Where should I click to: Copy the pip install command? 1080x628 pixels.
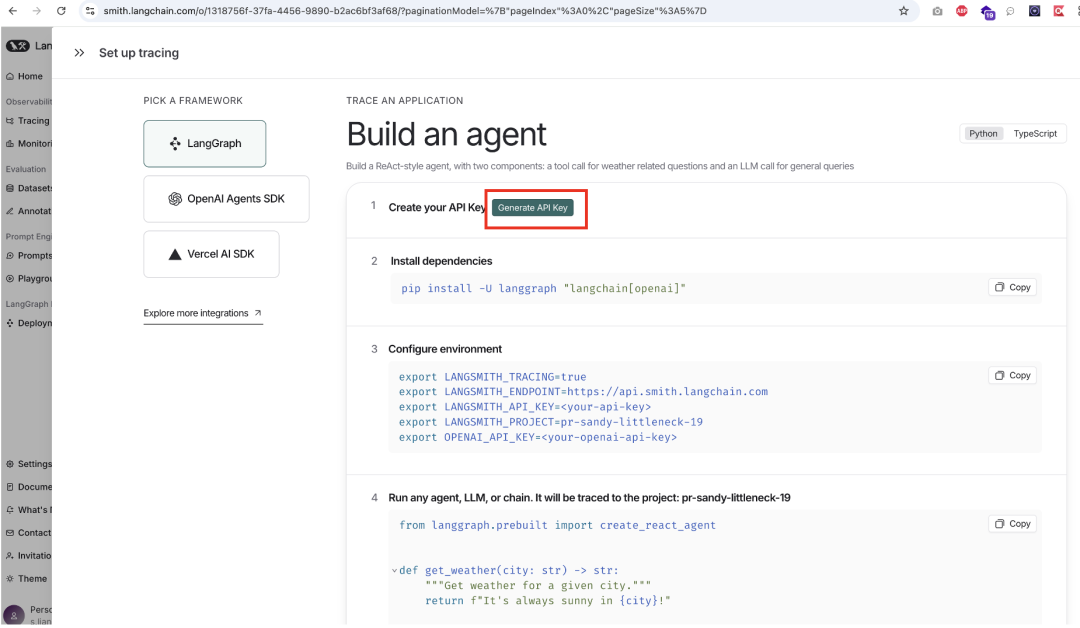click(1012, 287)
